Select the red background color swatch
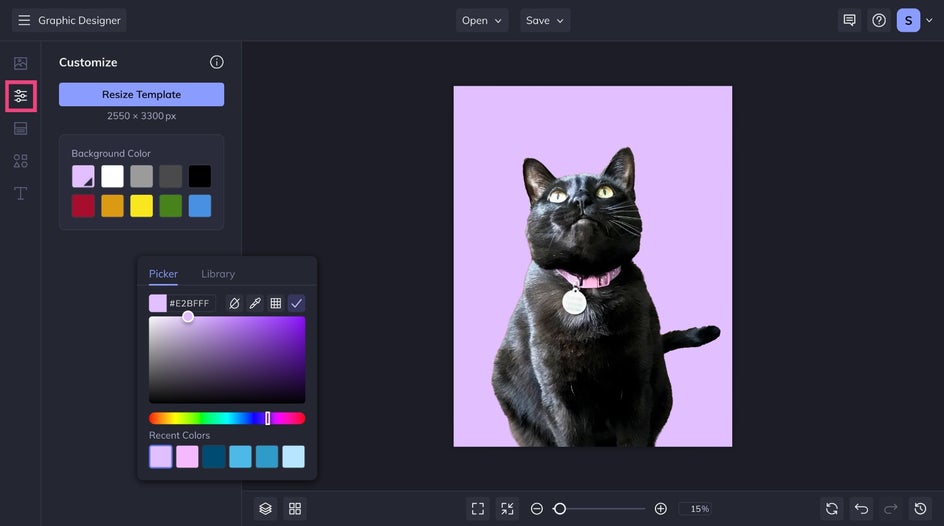Image resolution: width=944 pixels, height=526 pixels. point(83,206)
